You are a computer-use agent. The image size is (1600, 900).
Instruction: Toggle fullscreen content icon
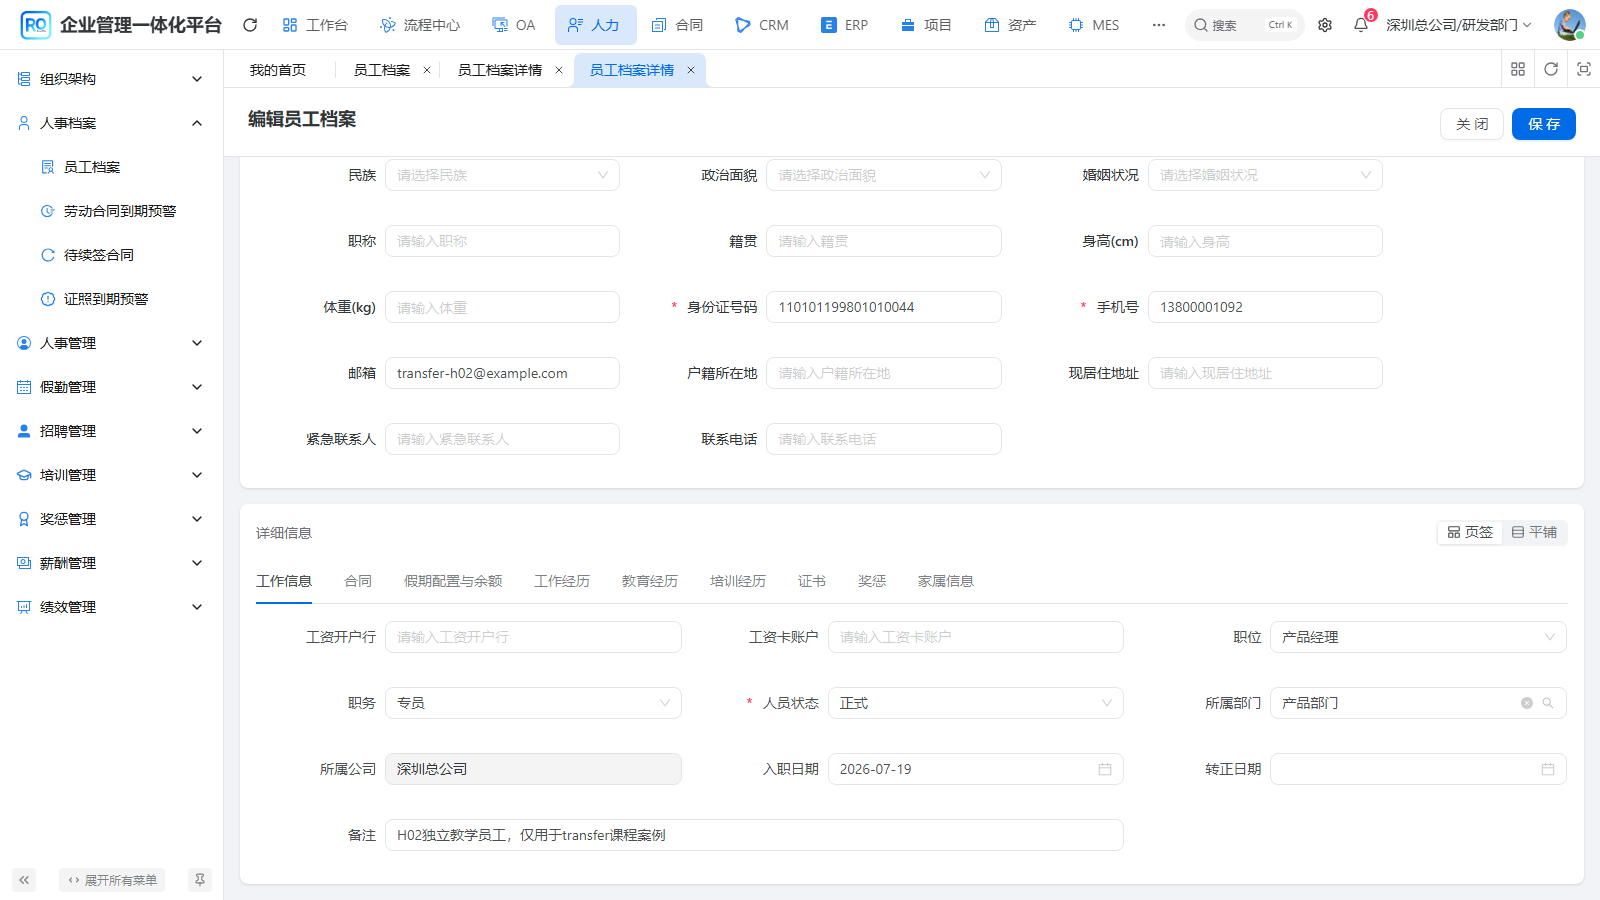pyautogui.click(x=1584, y=69)
